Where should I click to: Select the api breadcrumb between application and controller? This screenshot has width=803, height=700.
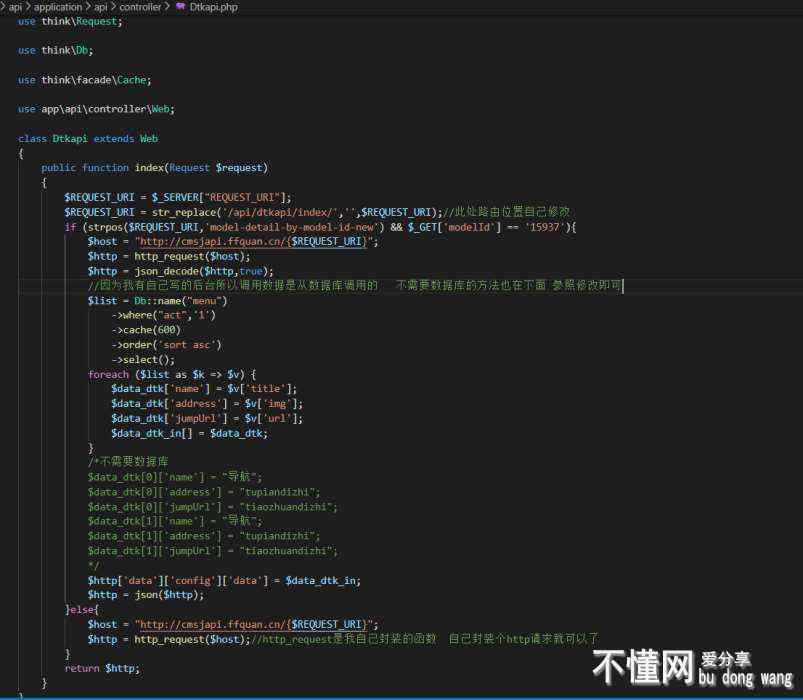pos(101,7)
